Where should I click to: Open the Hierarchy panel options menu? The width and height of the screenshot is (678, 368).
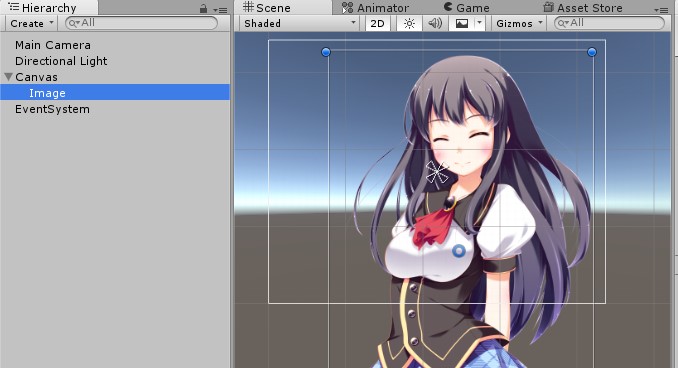220,10
